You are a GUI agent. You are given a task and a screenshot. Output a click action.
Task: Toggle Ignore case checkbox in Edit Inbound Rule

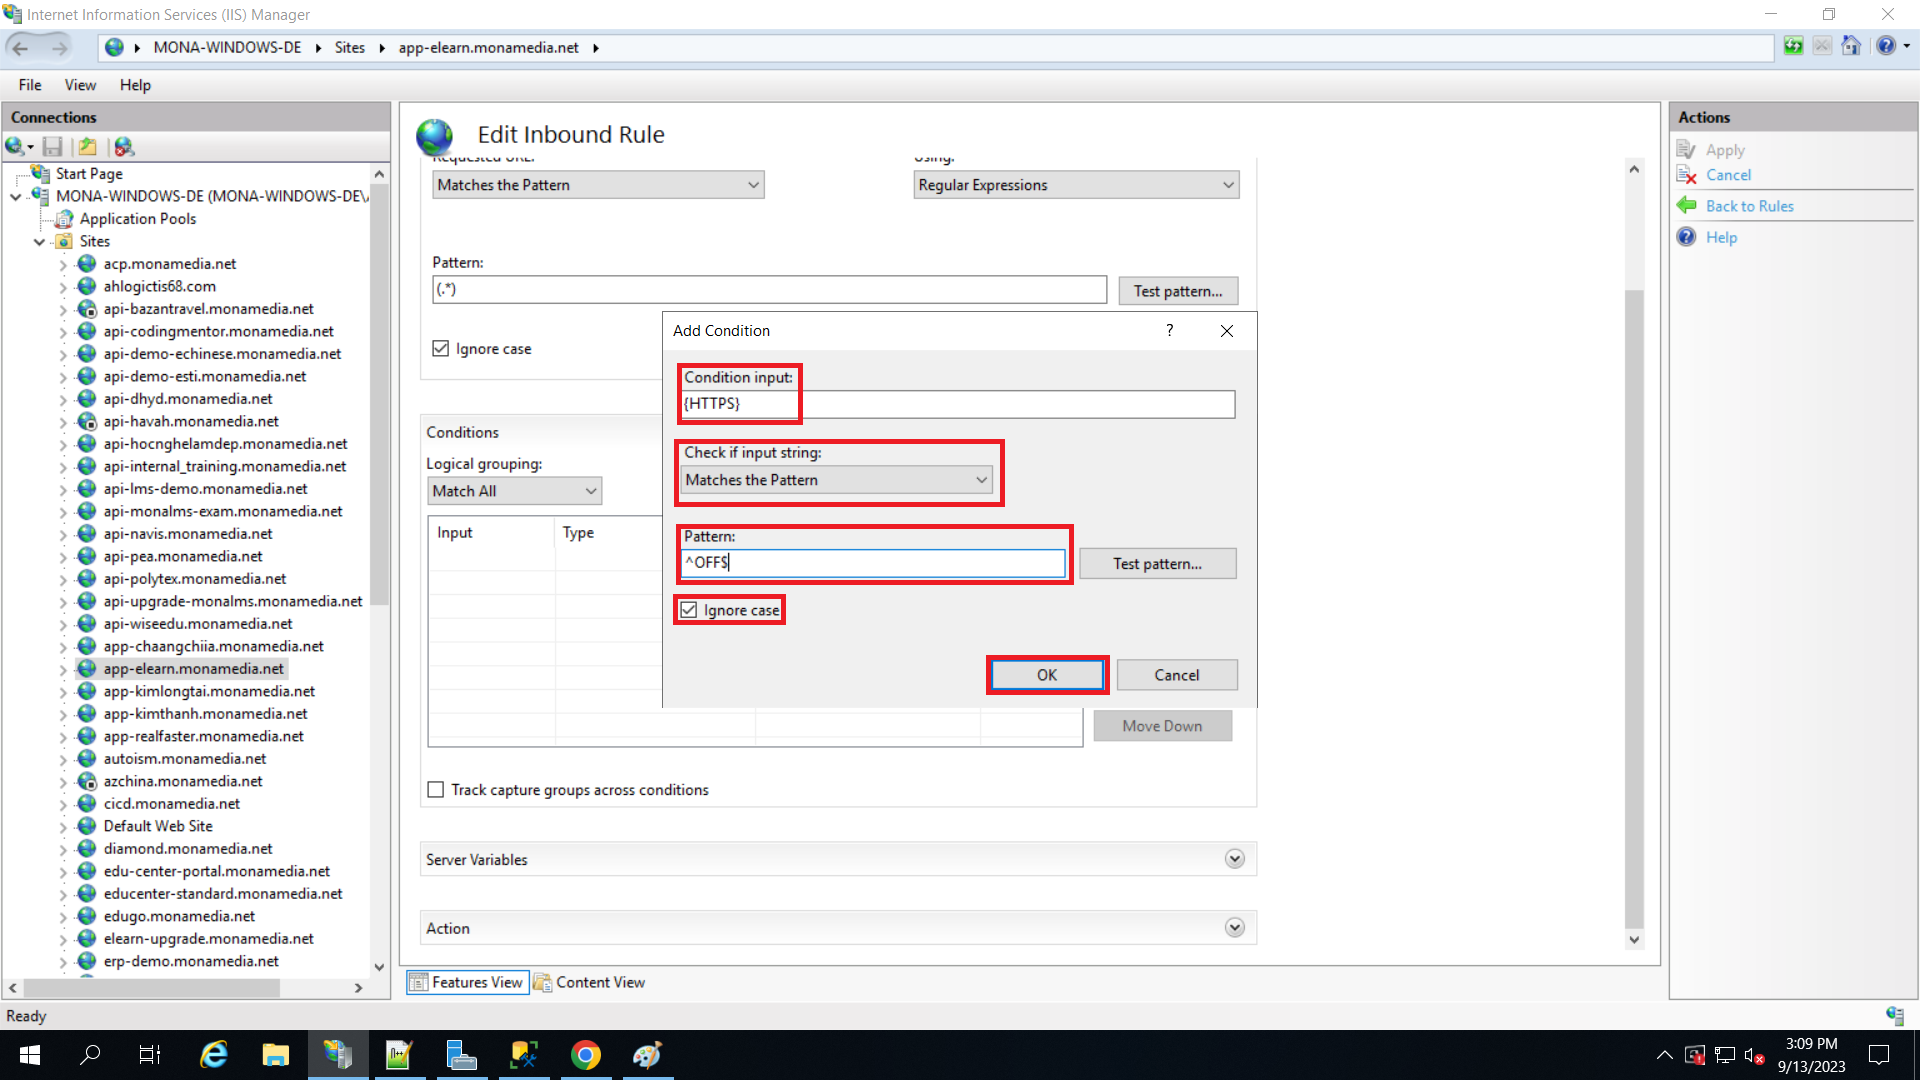click(440, 348)
